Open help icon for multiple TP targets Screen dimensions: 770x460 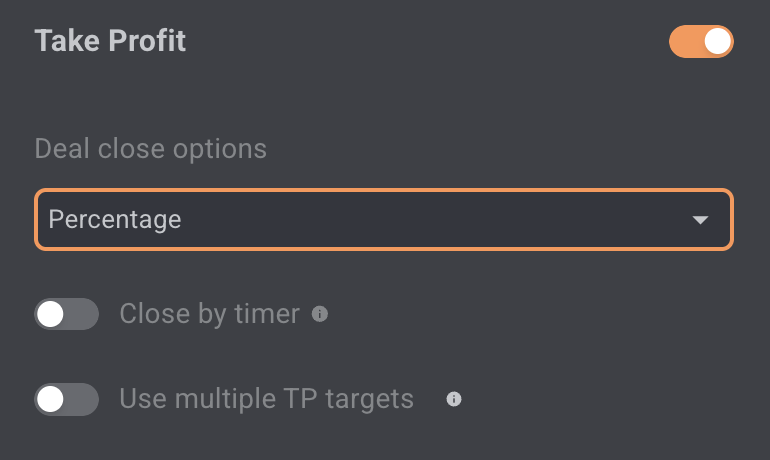[454, 399]
